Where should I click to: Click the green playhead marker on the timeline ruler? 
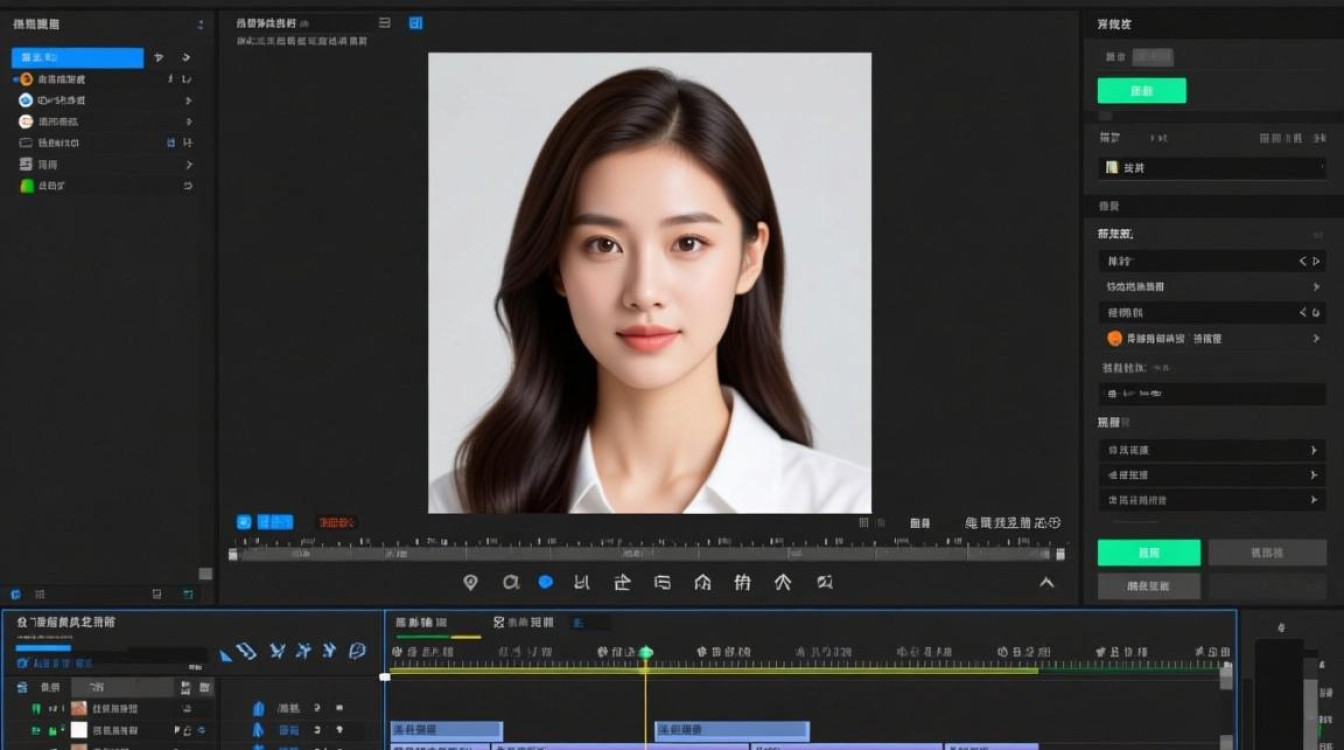click(646, 653)
